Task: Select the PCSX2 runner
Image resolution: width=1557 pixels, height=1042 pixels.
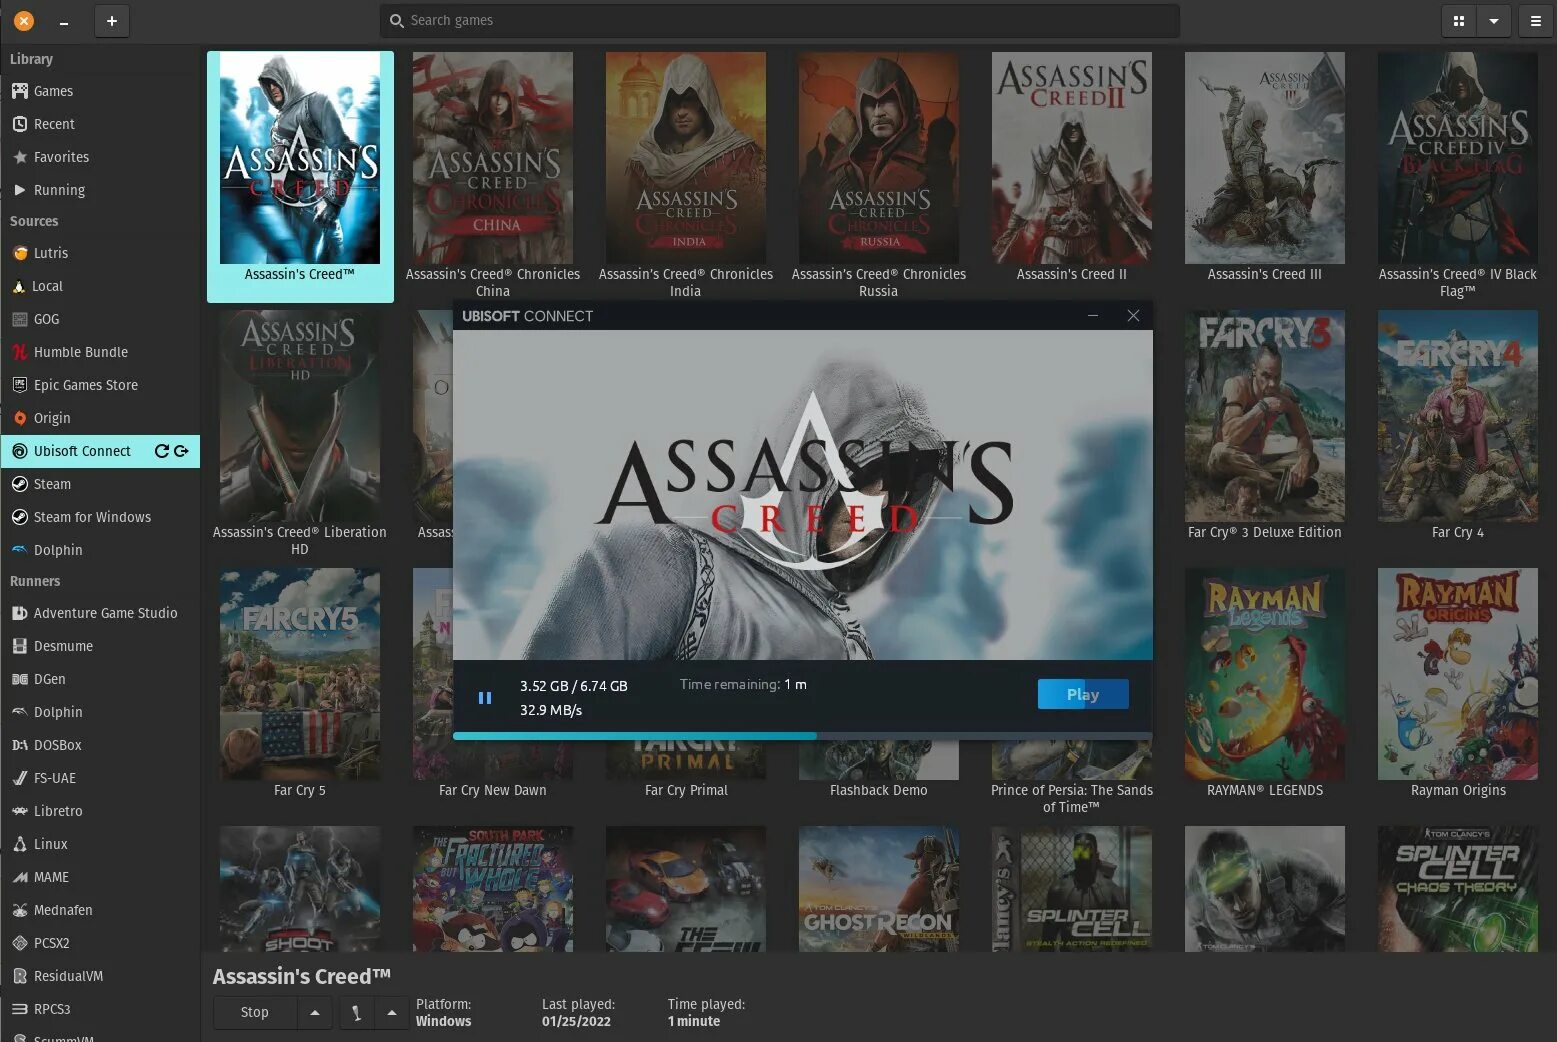Action: (x=100, y=943)
